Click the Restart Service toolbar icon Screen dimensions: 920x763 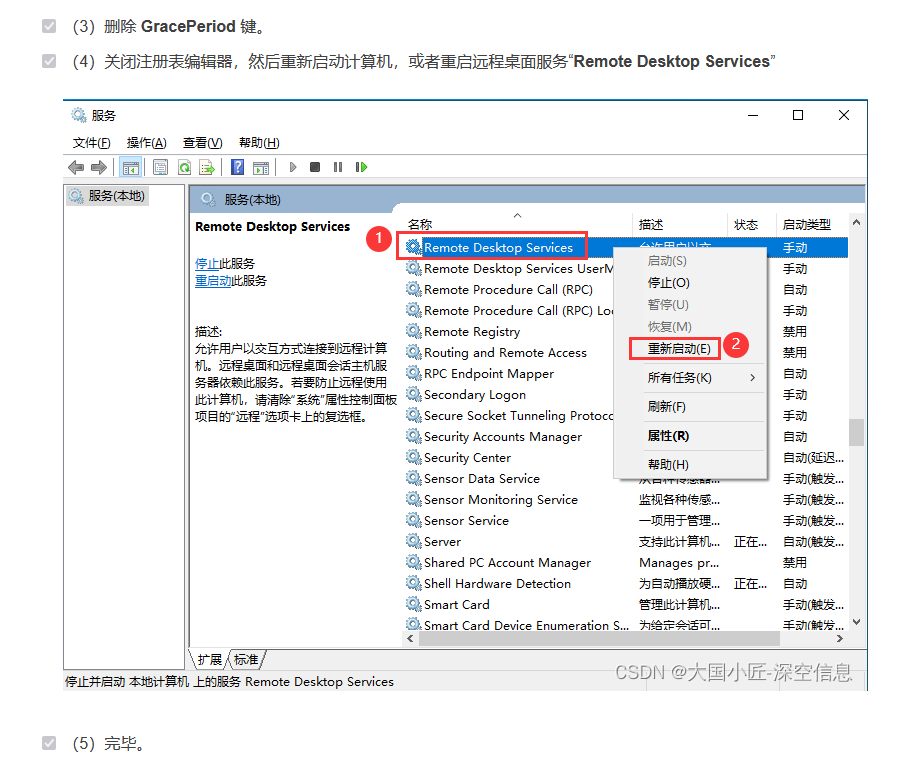coord(361,167)
